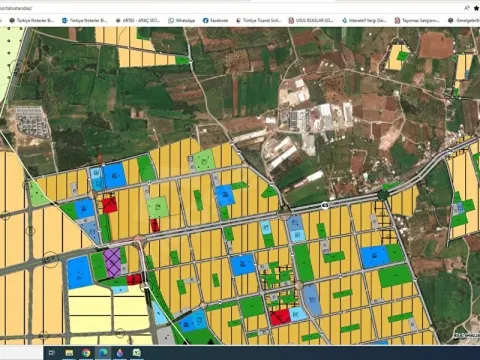Screen dimensions: 480x360
Task: Select the purple cross-hatched parcel on map
Action: pyautogui.click(x=112, y=263)
